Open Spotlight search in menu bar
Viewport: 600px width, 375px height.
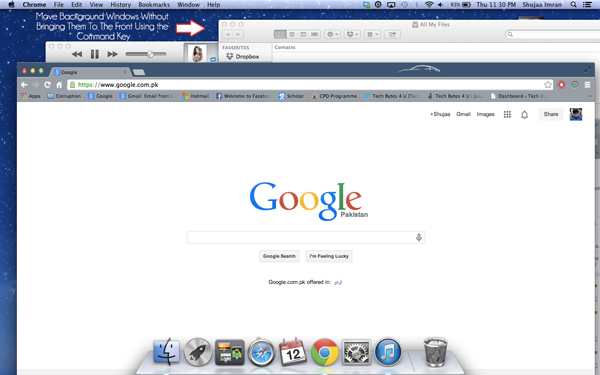[x=573, y=5]
